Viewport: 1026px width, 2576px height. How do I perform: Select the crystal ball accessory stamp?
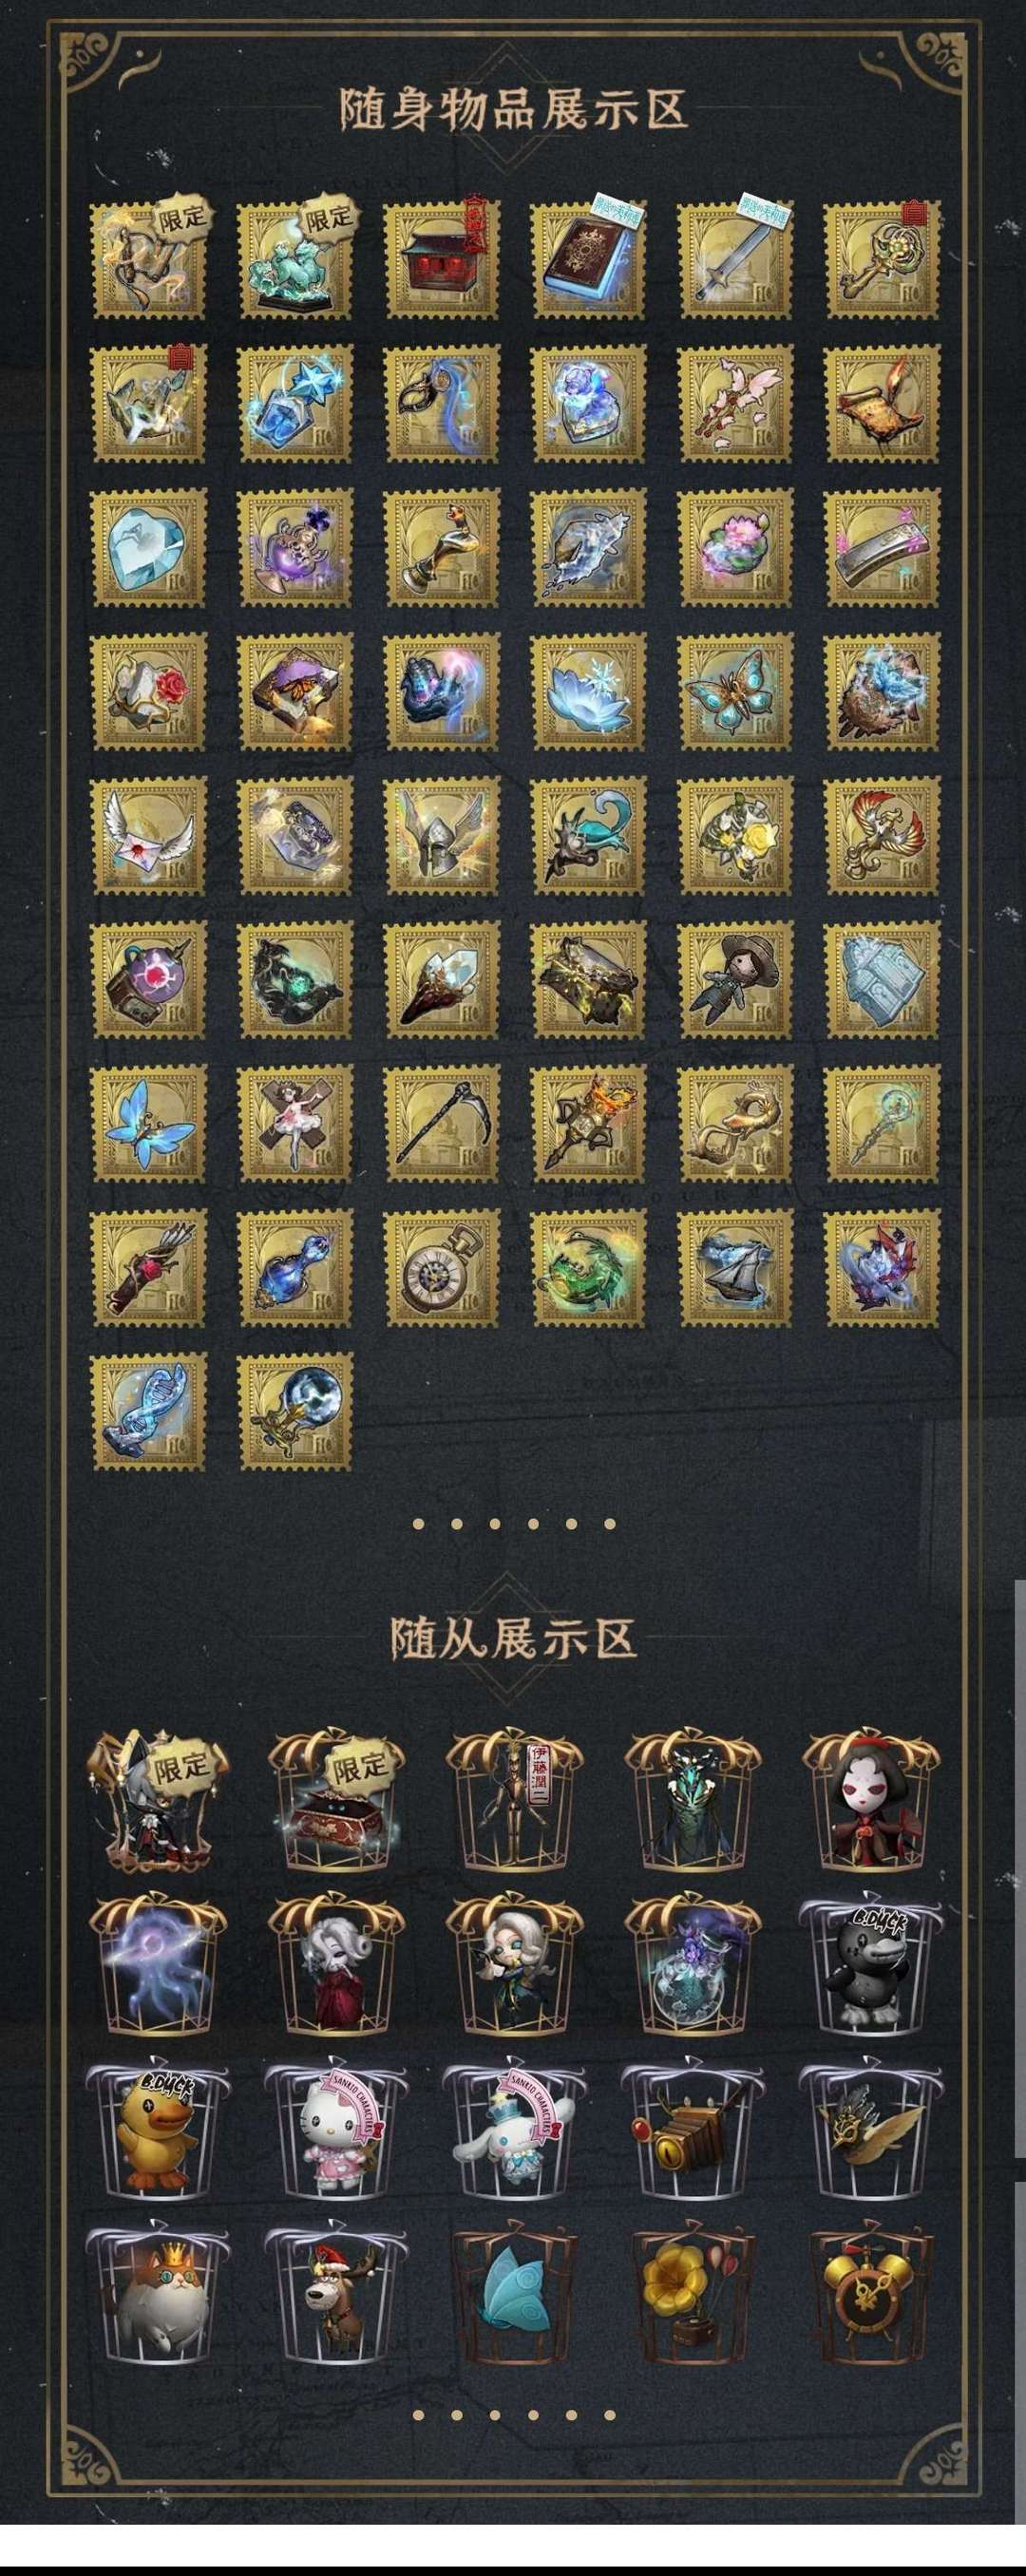click(x=296, y=1411)
